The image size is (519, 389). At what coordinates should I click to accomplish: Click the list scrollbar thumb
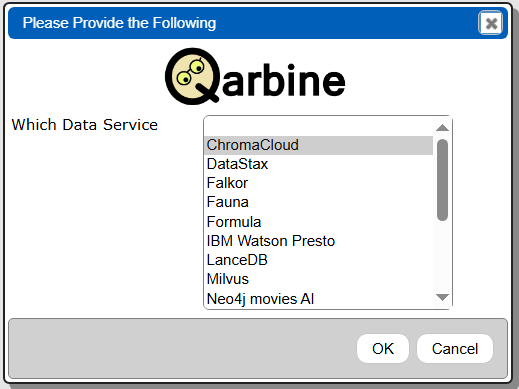[x=442, y=180]
